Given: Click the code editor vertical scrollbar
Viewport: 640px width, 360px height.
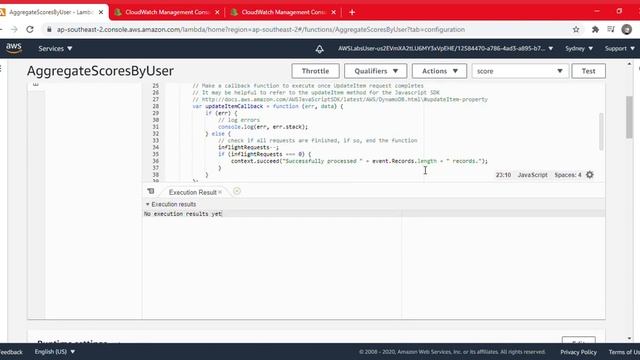Looking at the screenshot, I should (x=601, y=131).
